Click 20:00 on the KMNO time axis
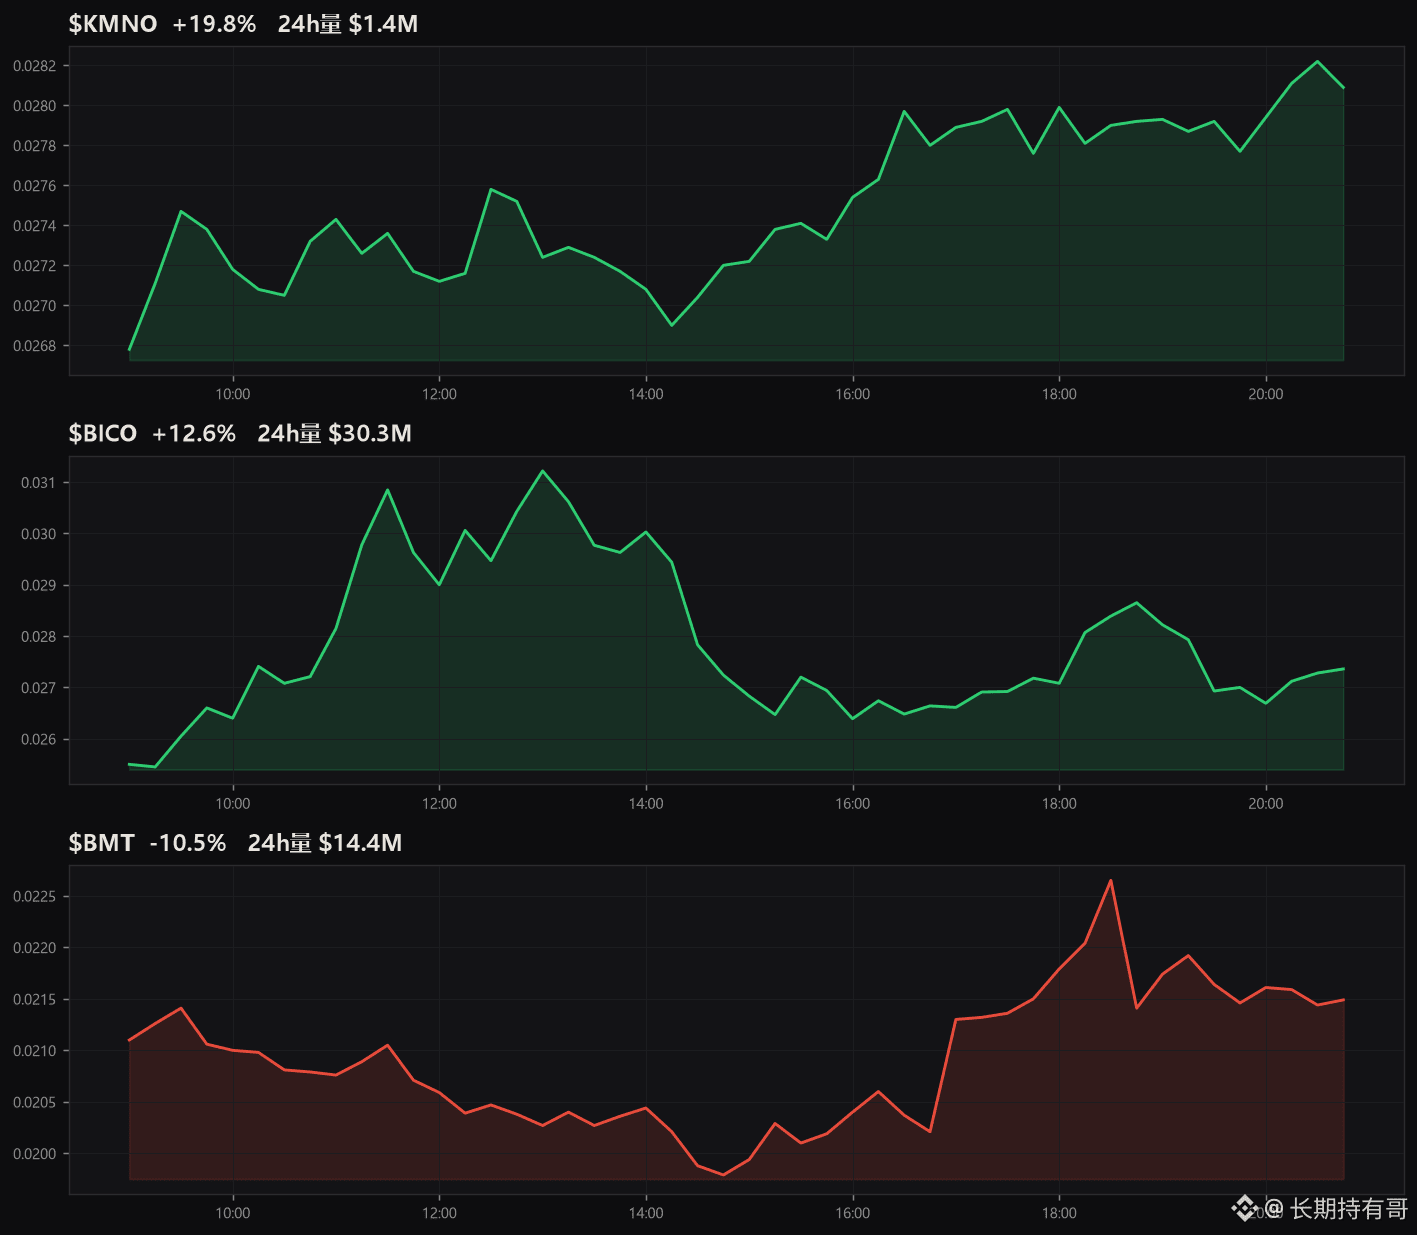Image resolution: width=1417 pixels, height=1235 pixels. click(x=1266, y=394)
